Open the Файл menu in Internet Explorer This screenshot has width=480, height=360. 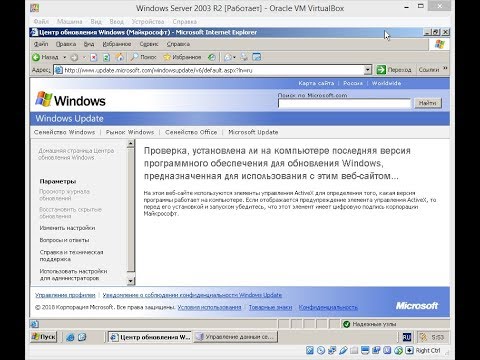41,44
